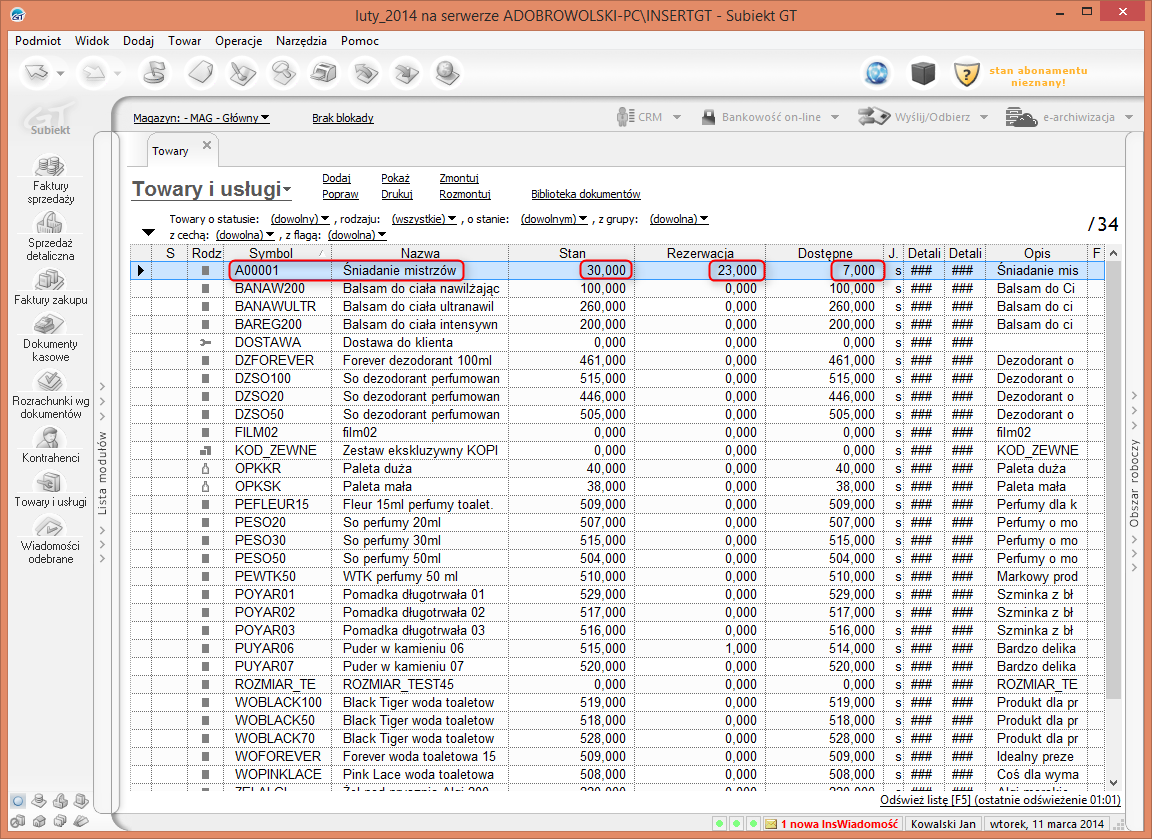This screenshot has width=1152, height=839.
Task: Click the table vertical scrollbar down arrow
Action: (1113, 783)
